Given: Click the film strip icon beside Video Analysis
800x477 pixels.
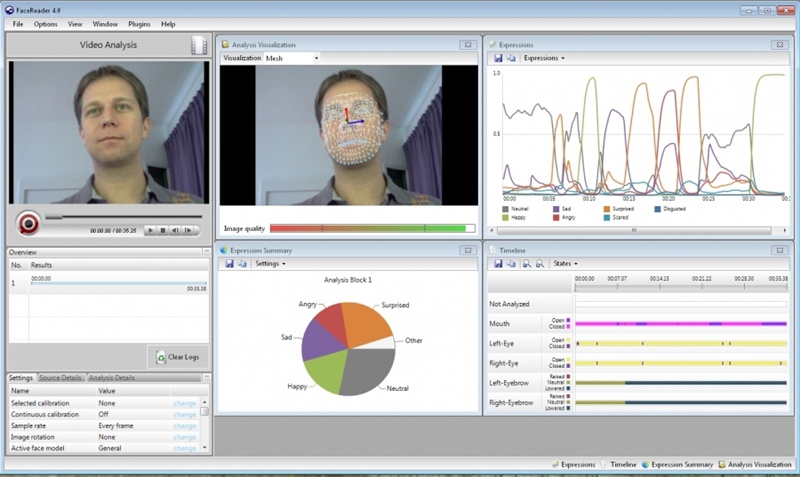Looking at the screenshot, I should coord(198,45).
